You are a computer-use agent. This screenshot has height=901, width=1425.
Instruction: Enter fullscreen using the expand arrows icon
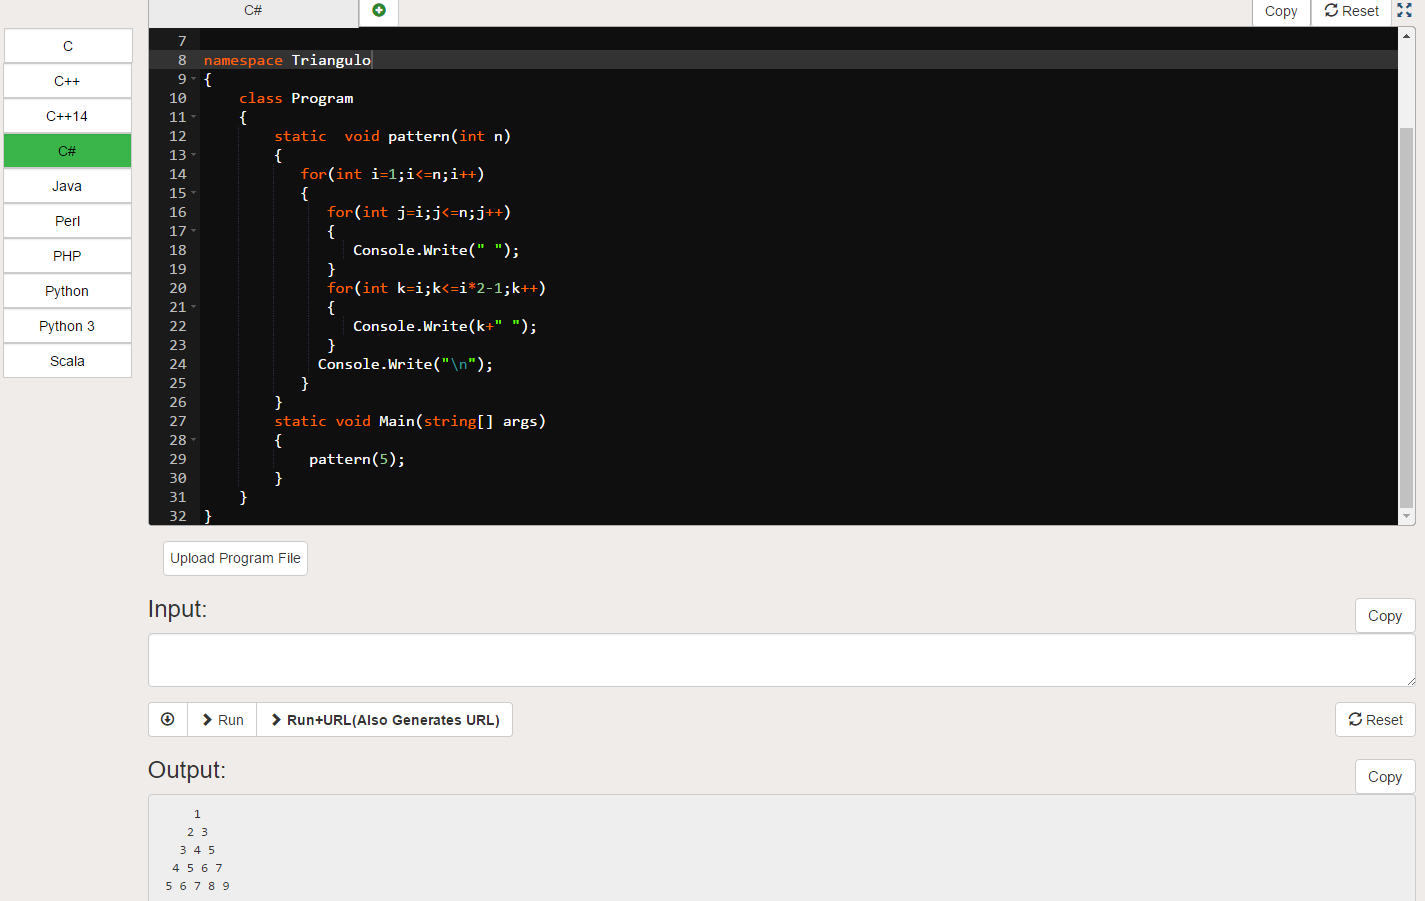click(1404, 11)
